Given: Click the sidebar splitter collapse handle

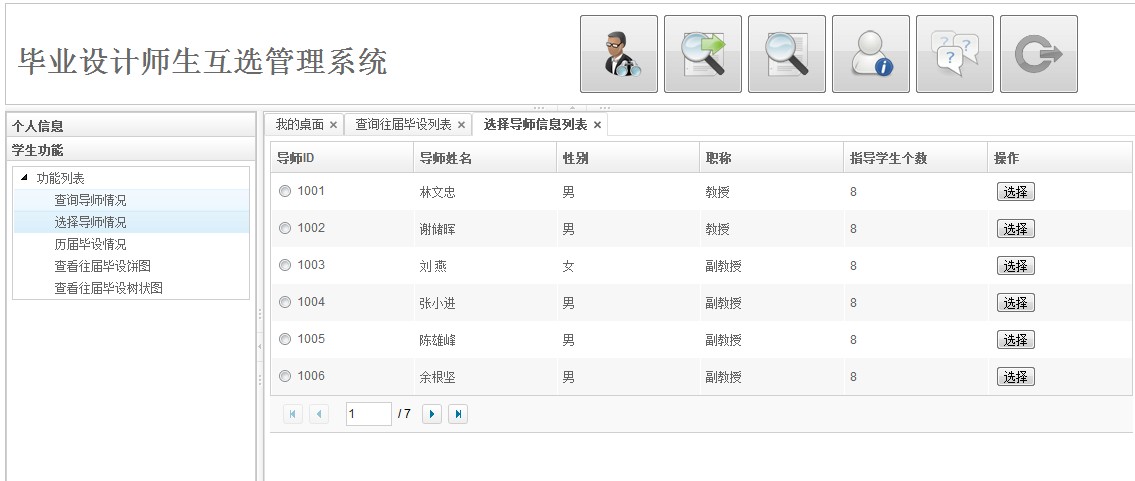Looking at the screenshot, I should pos(259,347).
